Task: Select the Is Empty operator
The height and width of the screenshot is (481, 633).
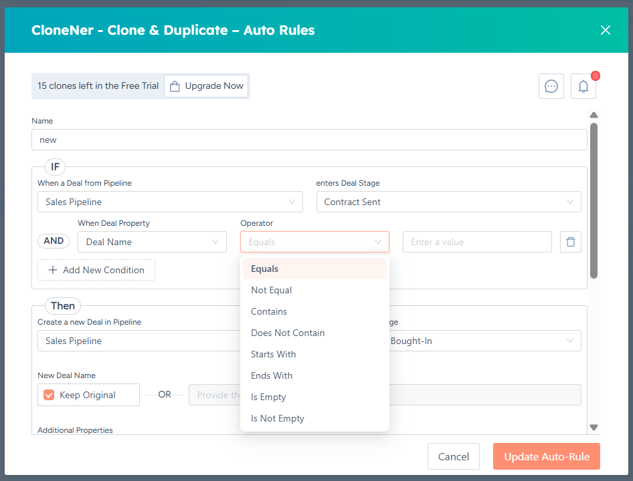Action: (314, 397)
